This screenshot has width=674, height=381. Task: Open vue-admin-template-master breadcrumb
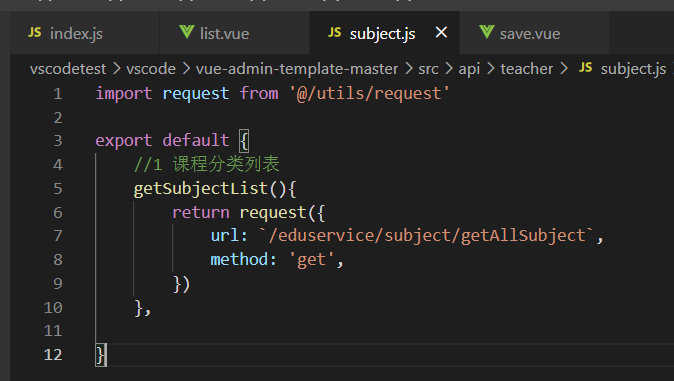(x=297, y=69)
